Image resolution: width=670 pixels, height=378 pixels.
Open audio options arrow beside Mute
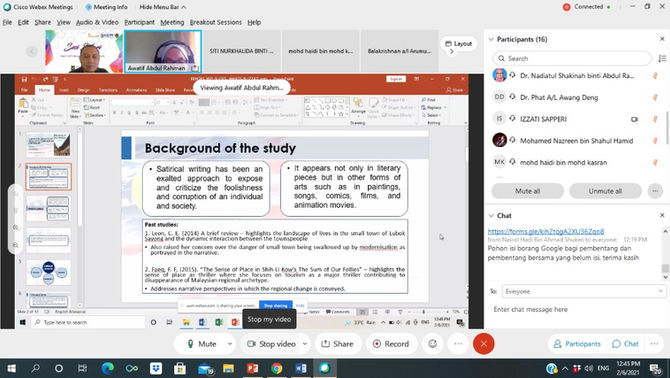point(230,344)
